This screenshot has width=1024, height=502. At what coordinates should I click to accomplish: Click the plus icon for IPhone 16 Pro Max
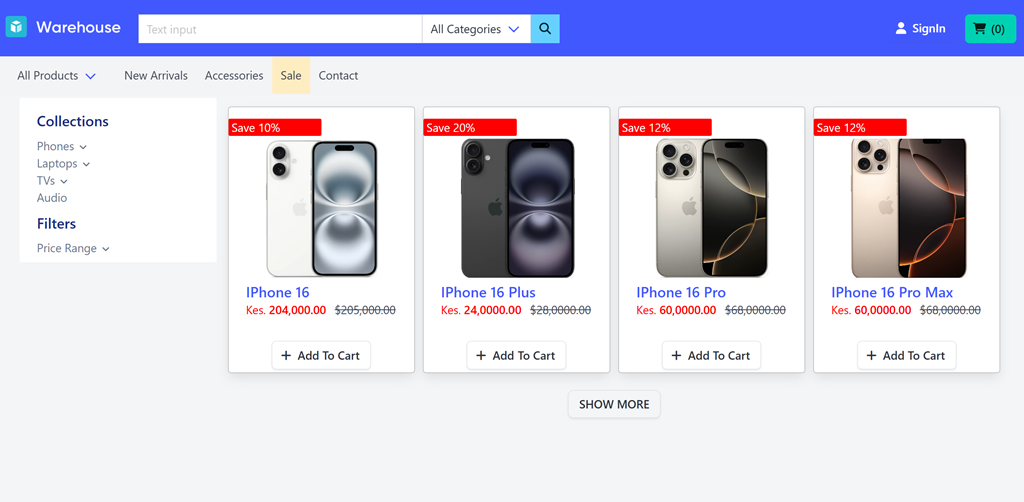pos(871,356)
